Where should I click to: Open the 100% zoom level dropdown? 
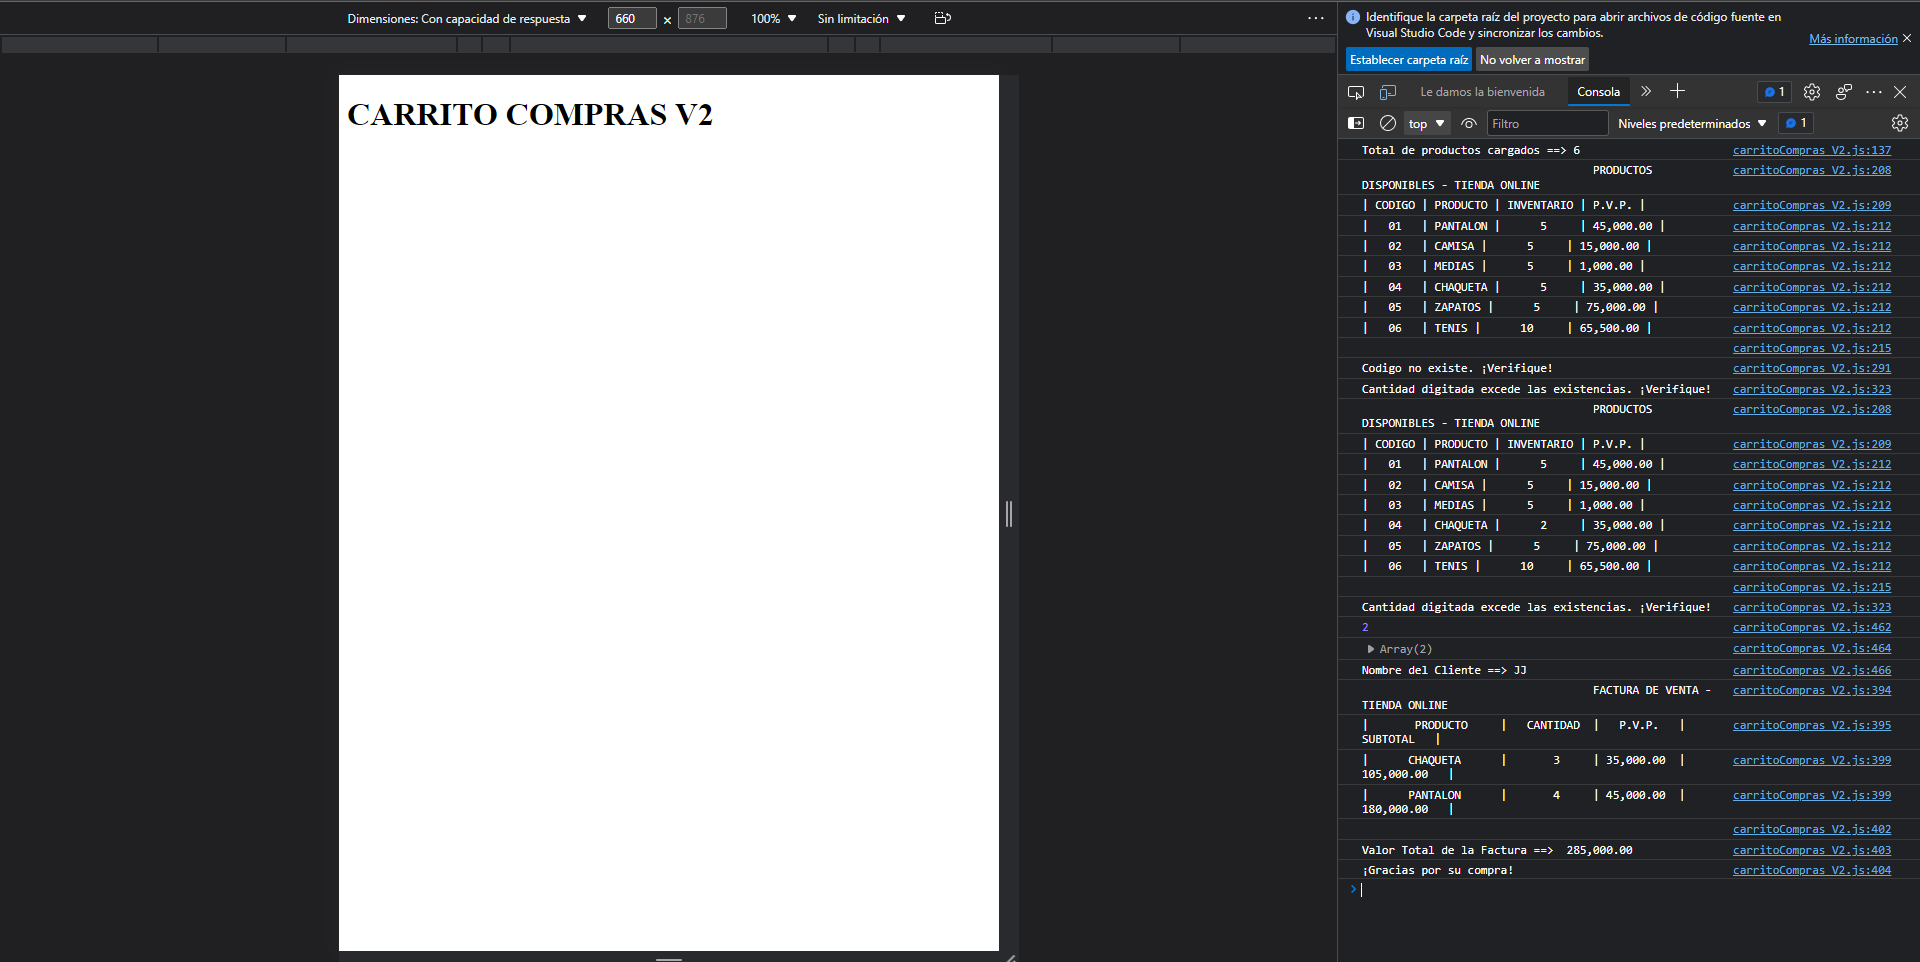click(772, 17)
